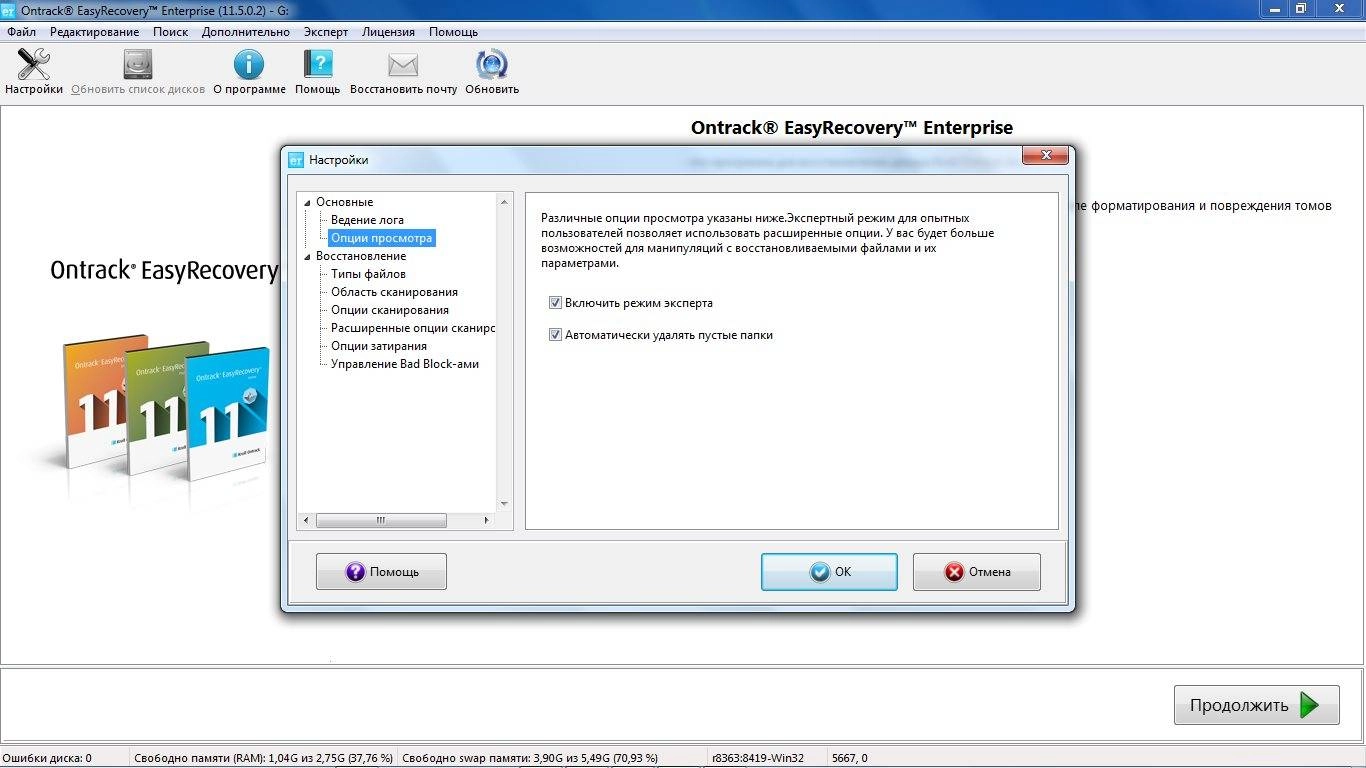Select Расширенные опции сканирования tree item

click(413, 328)
